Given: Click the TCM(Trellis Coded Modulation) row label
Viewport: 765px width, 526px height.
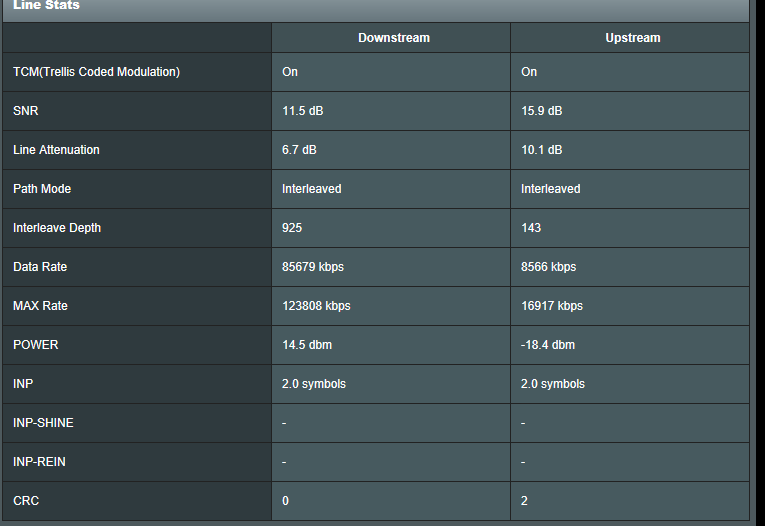Looking at the screenshot, I should point(96,72).
